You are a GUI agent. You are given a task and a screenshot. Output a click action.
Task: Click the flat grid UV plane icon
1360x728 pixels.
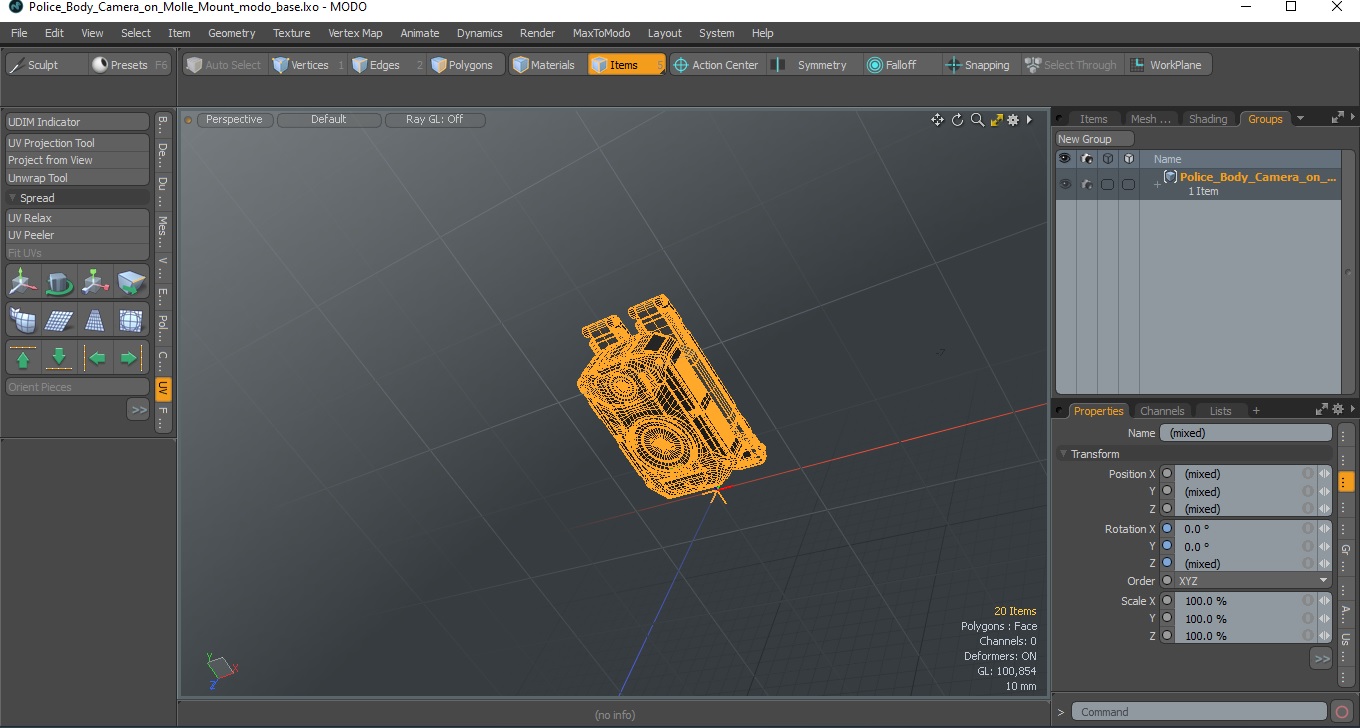coord(59,320)
